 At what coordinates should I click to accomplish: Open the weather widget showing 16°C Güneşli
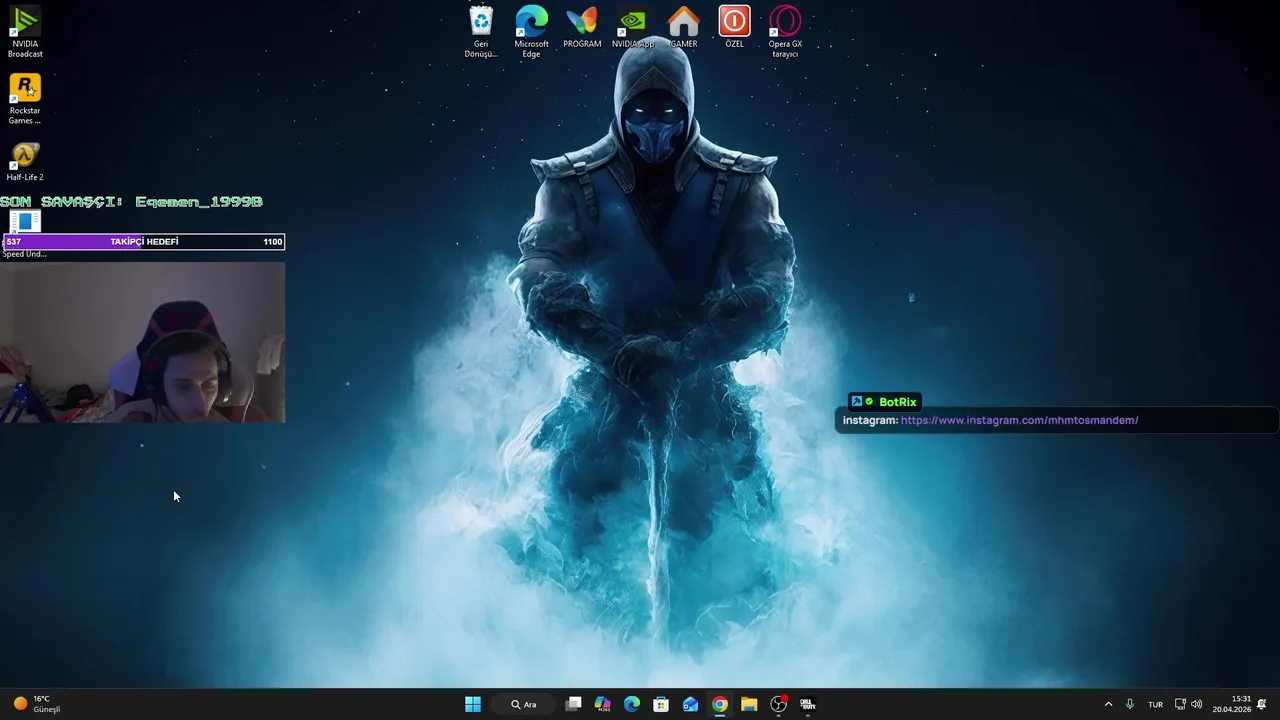pos(37,704)
